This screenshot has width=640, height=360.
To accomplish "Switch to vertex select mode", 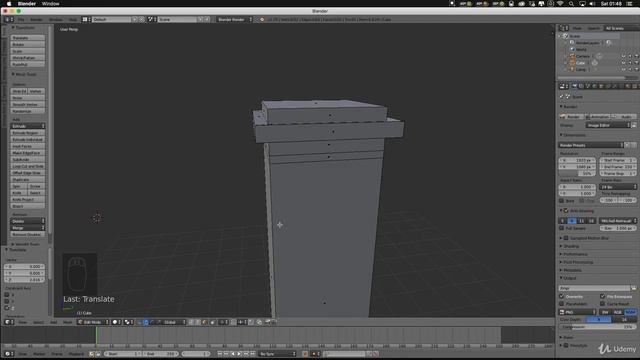I will point(191,322).
